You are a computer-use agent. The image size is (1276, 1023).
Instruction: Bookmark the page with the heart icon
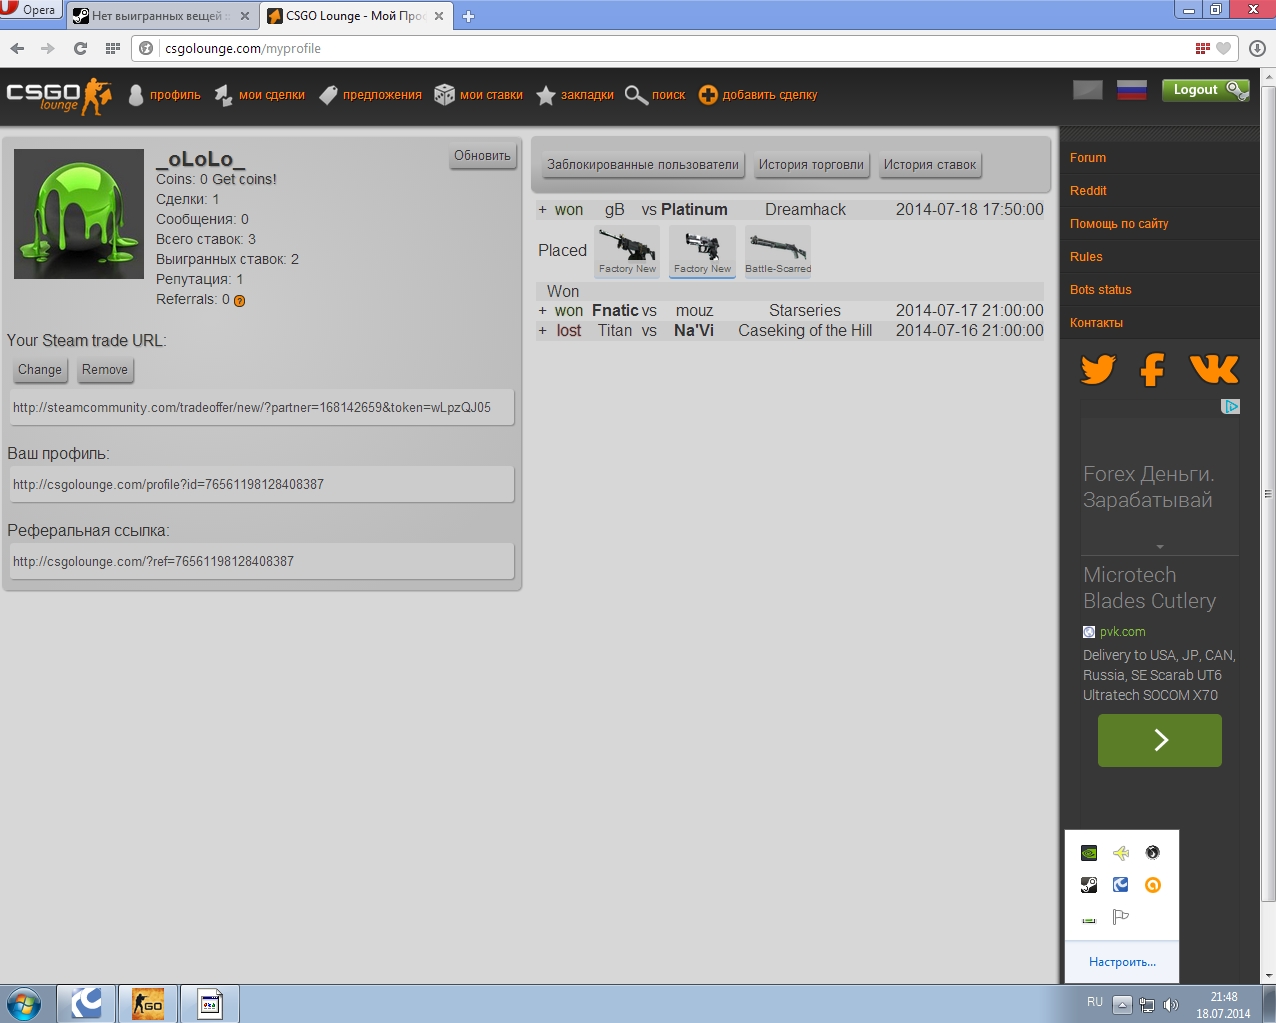point(1223,48)
